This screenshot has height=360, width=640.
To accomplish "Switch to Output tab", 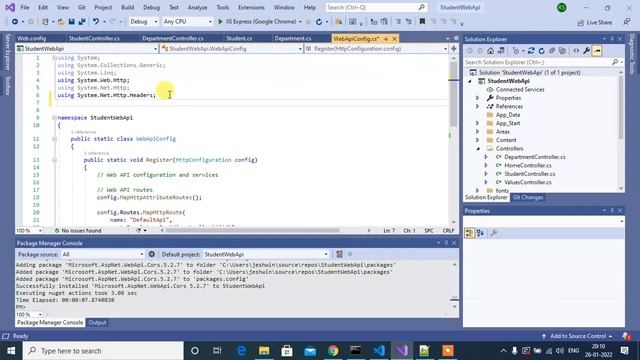I will [x=97, y=322].
